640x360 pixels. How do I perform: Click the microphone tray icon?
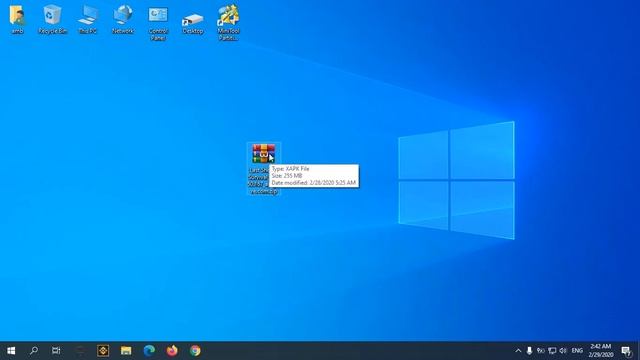(x=529, y=351)
